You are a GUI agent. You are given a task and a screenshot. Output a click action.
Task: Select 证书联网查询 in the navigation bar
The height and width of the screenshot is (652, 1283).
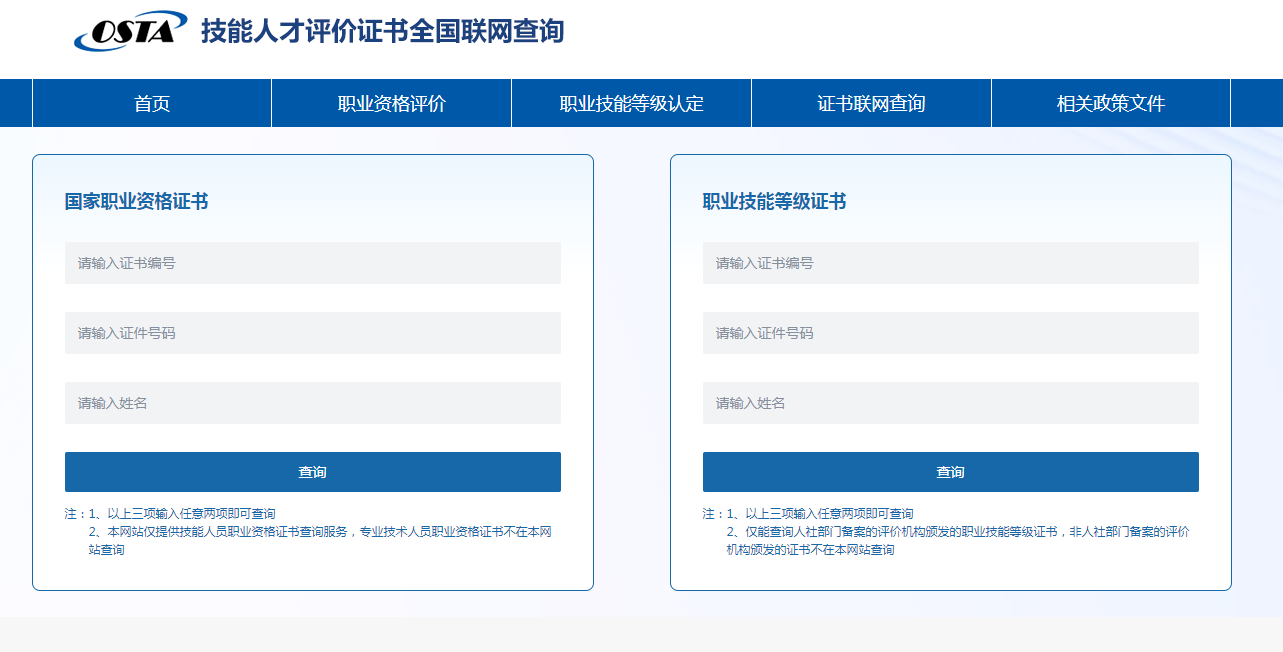871,104
